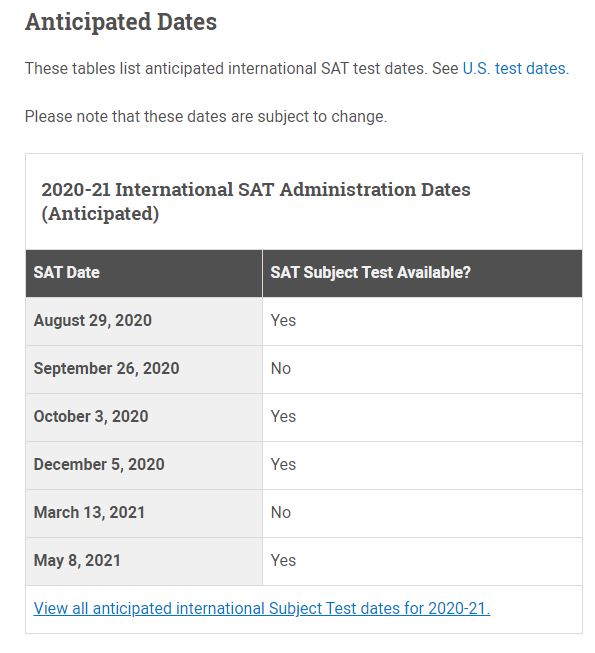Select the May 8, 2021 date cell

144,561
